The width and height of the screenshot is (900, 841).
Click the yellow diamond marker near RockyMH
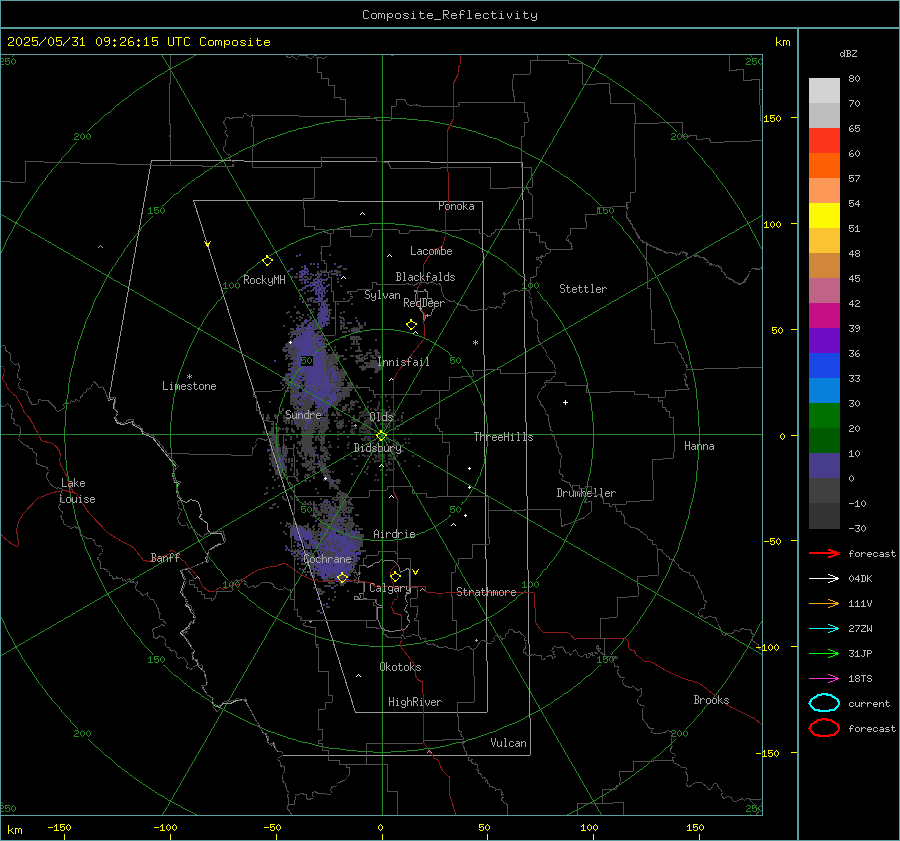(x=267, y=261)
